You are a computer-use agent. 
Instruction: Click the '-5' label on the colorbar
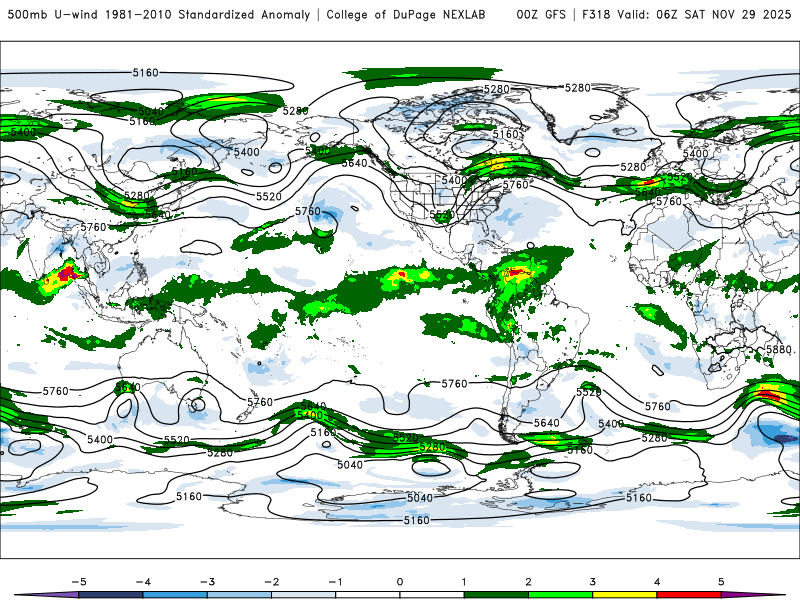(x=79, y=582)
